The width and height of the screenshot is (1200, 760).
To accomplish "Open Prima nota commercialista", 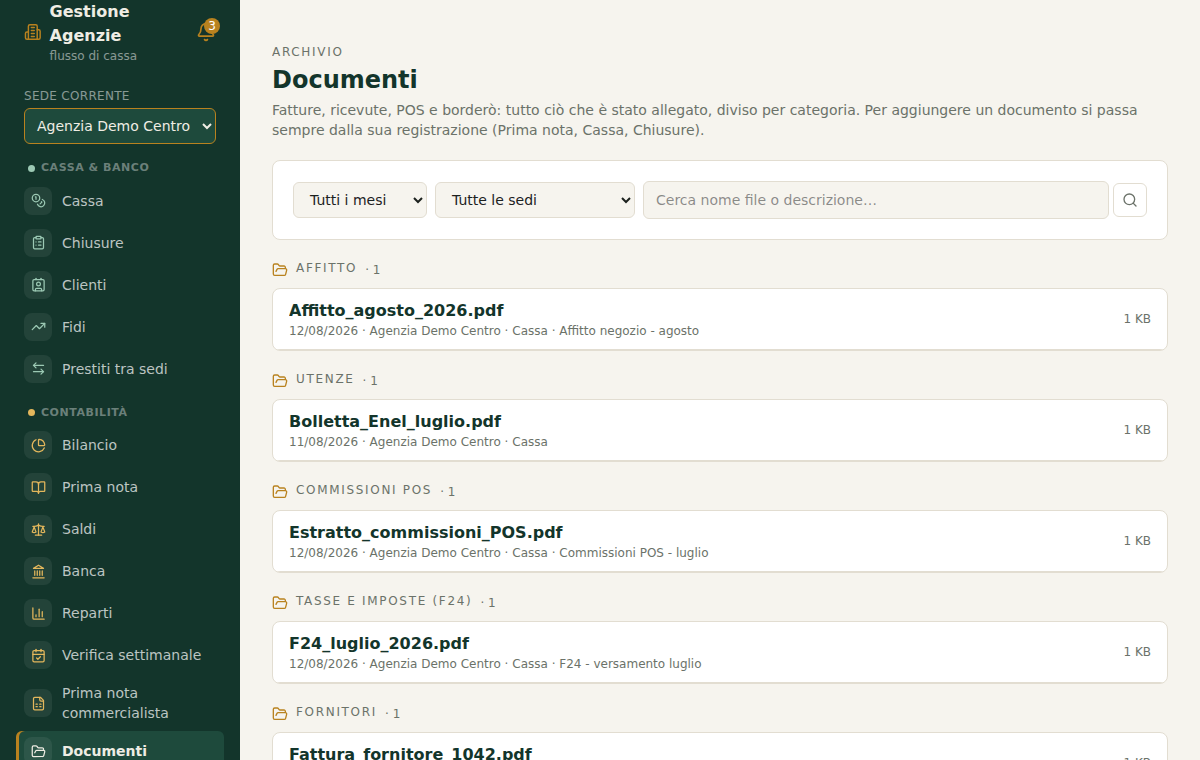I will (x=120, y=703).
